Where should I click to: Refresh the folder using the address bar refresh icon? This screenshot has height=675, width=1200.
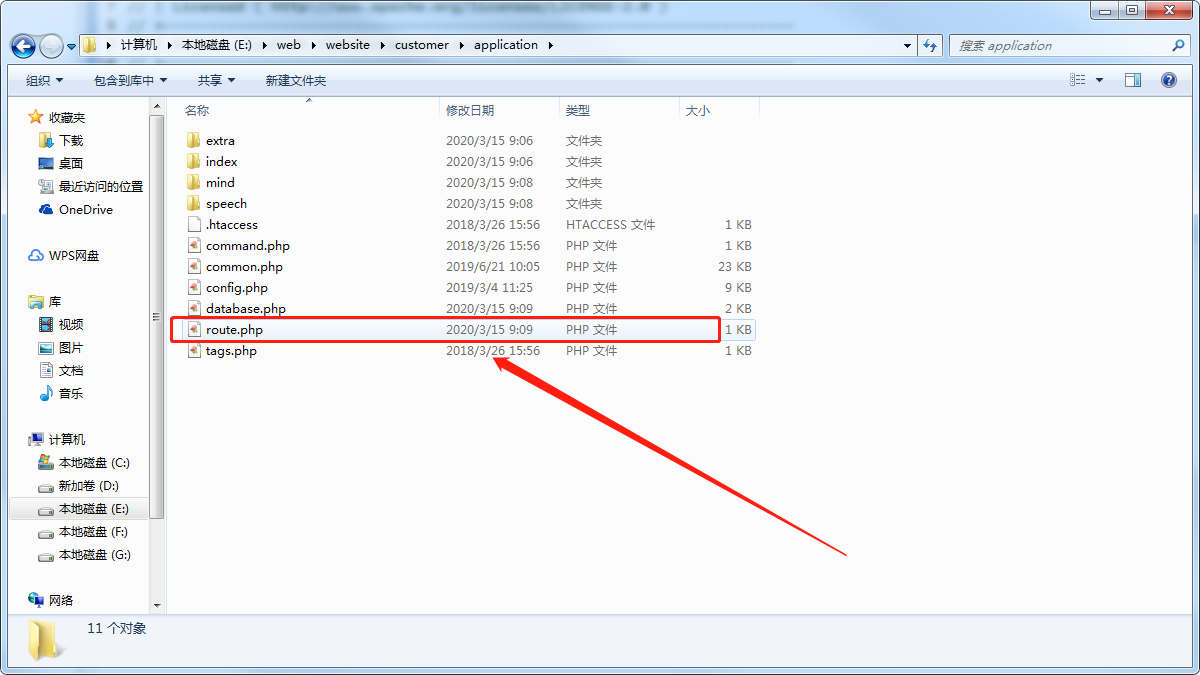[931, 46]
